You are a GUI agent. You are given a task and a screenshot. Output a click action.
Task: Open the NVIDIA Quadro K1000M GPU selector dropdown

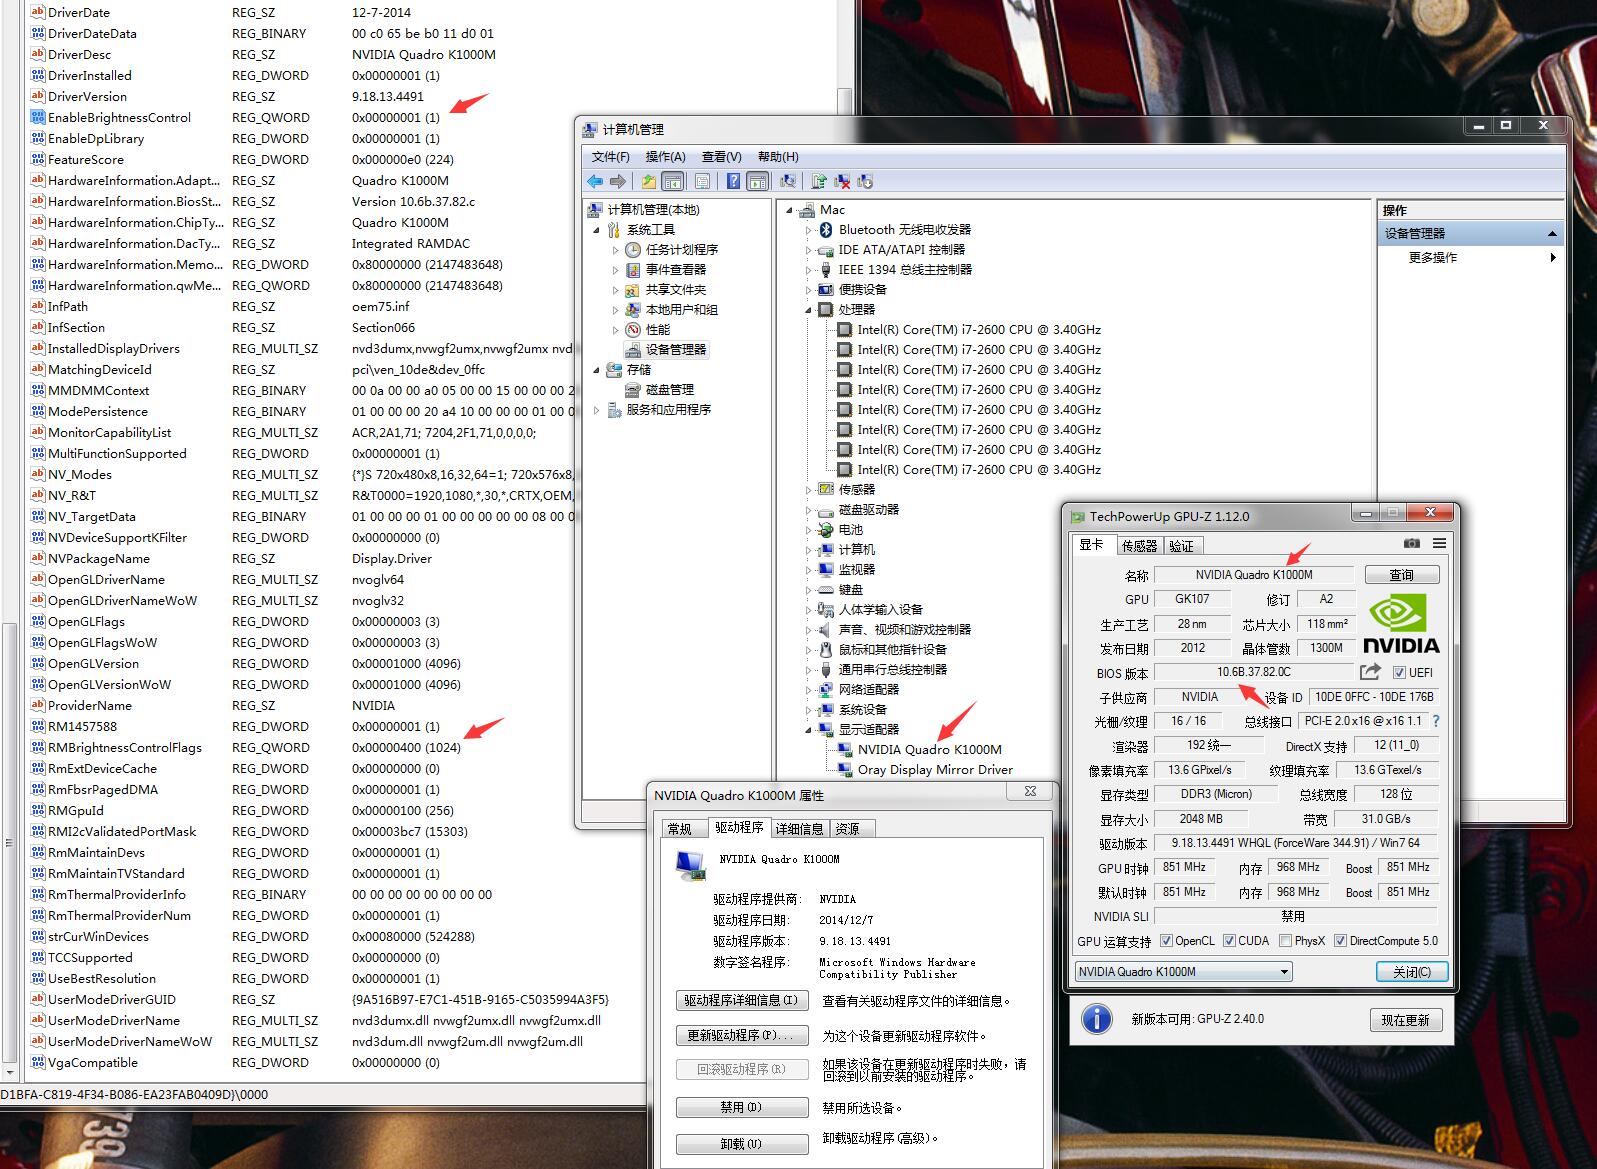[1184, 971]
